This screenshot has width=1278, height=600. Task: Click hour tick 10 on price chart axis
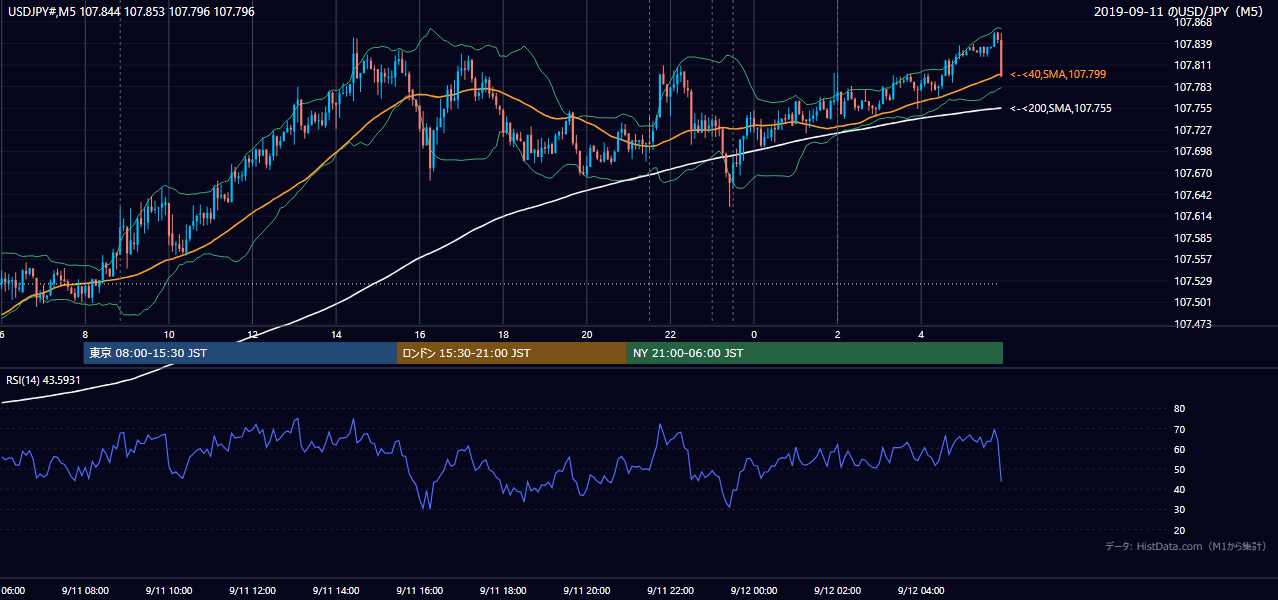[169, 334]
